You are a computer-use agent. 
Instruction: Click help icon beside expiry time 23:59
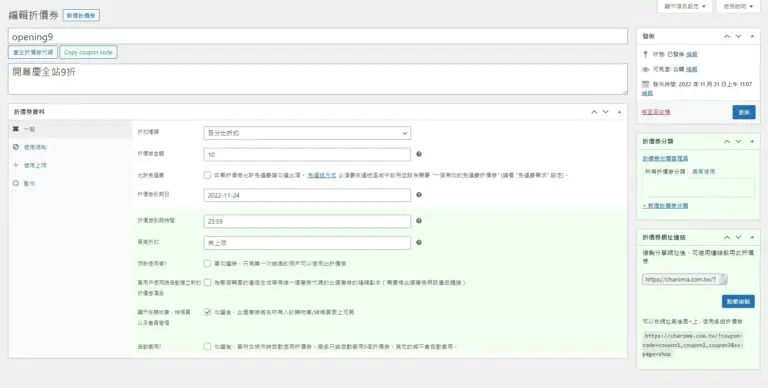(x=419, y=220)
